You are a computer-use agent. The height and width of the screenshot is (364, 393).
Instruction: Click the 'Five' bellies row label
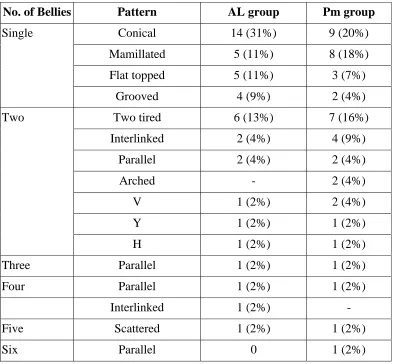tap(13, 329)
